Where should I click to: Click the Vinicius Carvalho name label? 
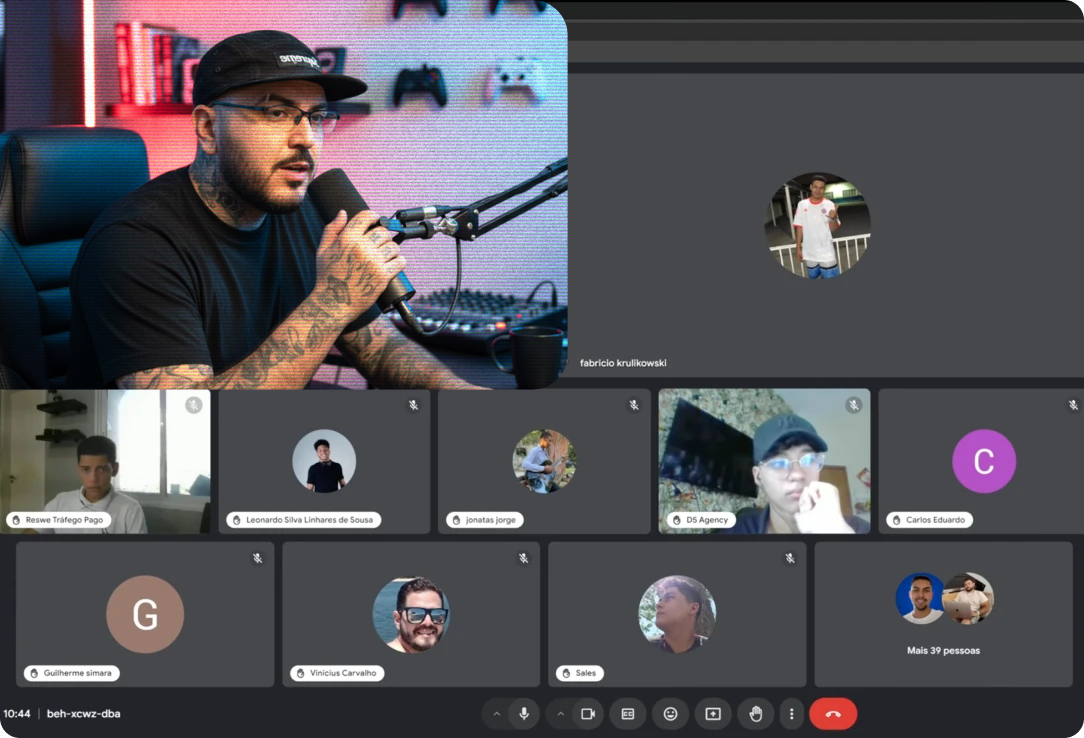point(336,673)
